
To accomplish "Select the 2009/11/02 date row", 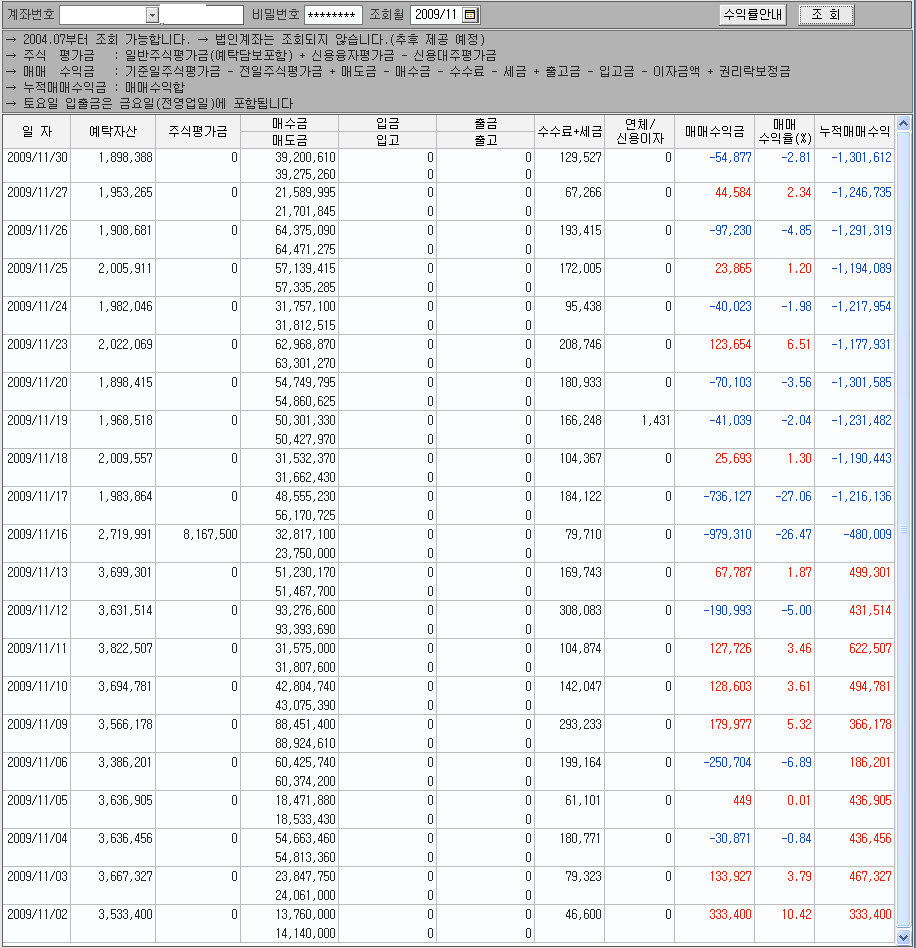I will click(37, 914).
